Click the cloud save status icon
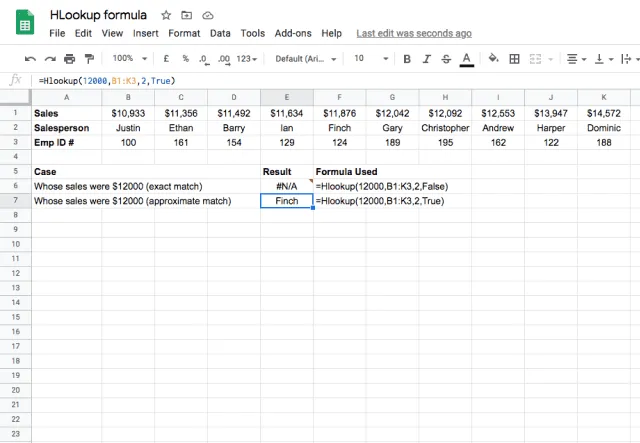 pyautogui.click(x=208, y=16)
